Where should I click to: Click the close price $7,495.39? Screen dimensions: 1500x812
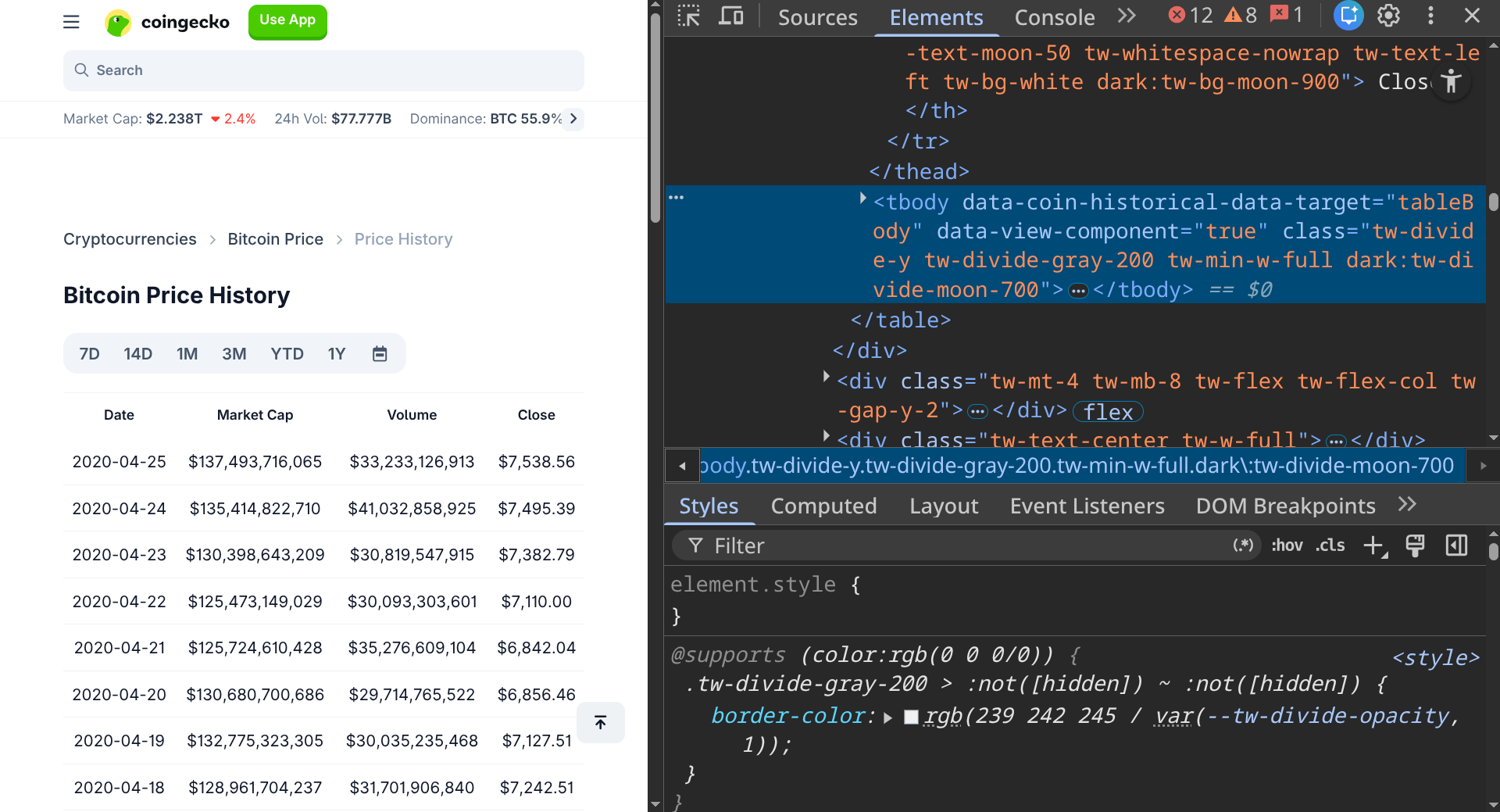tap(538, 509)
